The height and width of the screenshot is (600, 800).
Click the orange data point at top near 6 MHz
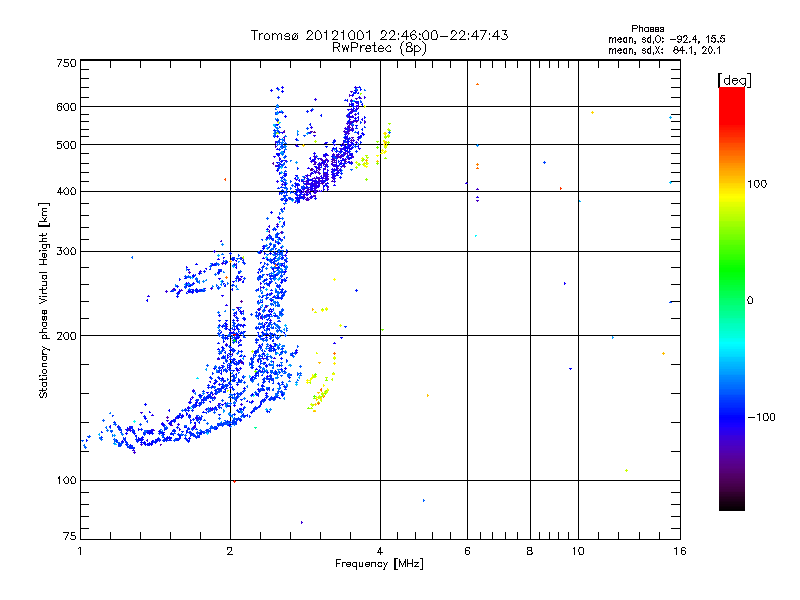tap(478, 84)
